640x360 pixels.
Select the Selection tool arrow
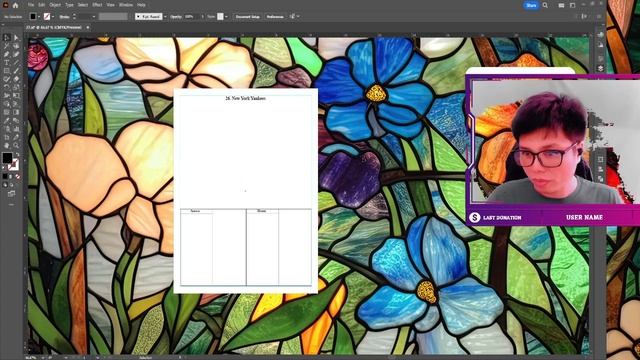click(7, 38)
